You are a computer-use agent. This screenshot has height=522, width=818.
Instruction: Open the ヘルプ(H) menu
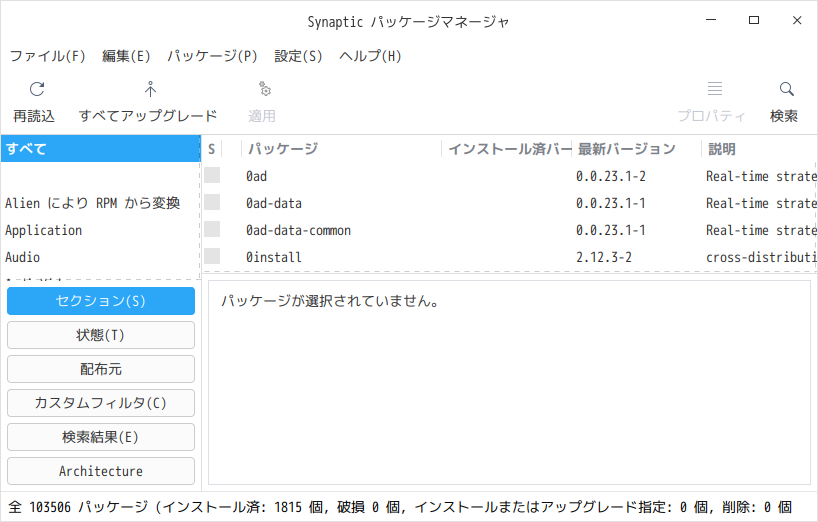pos(370,56)
